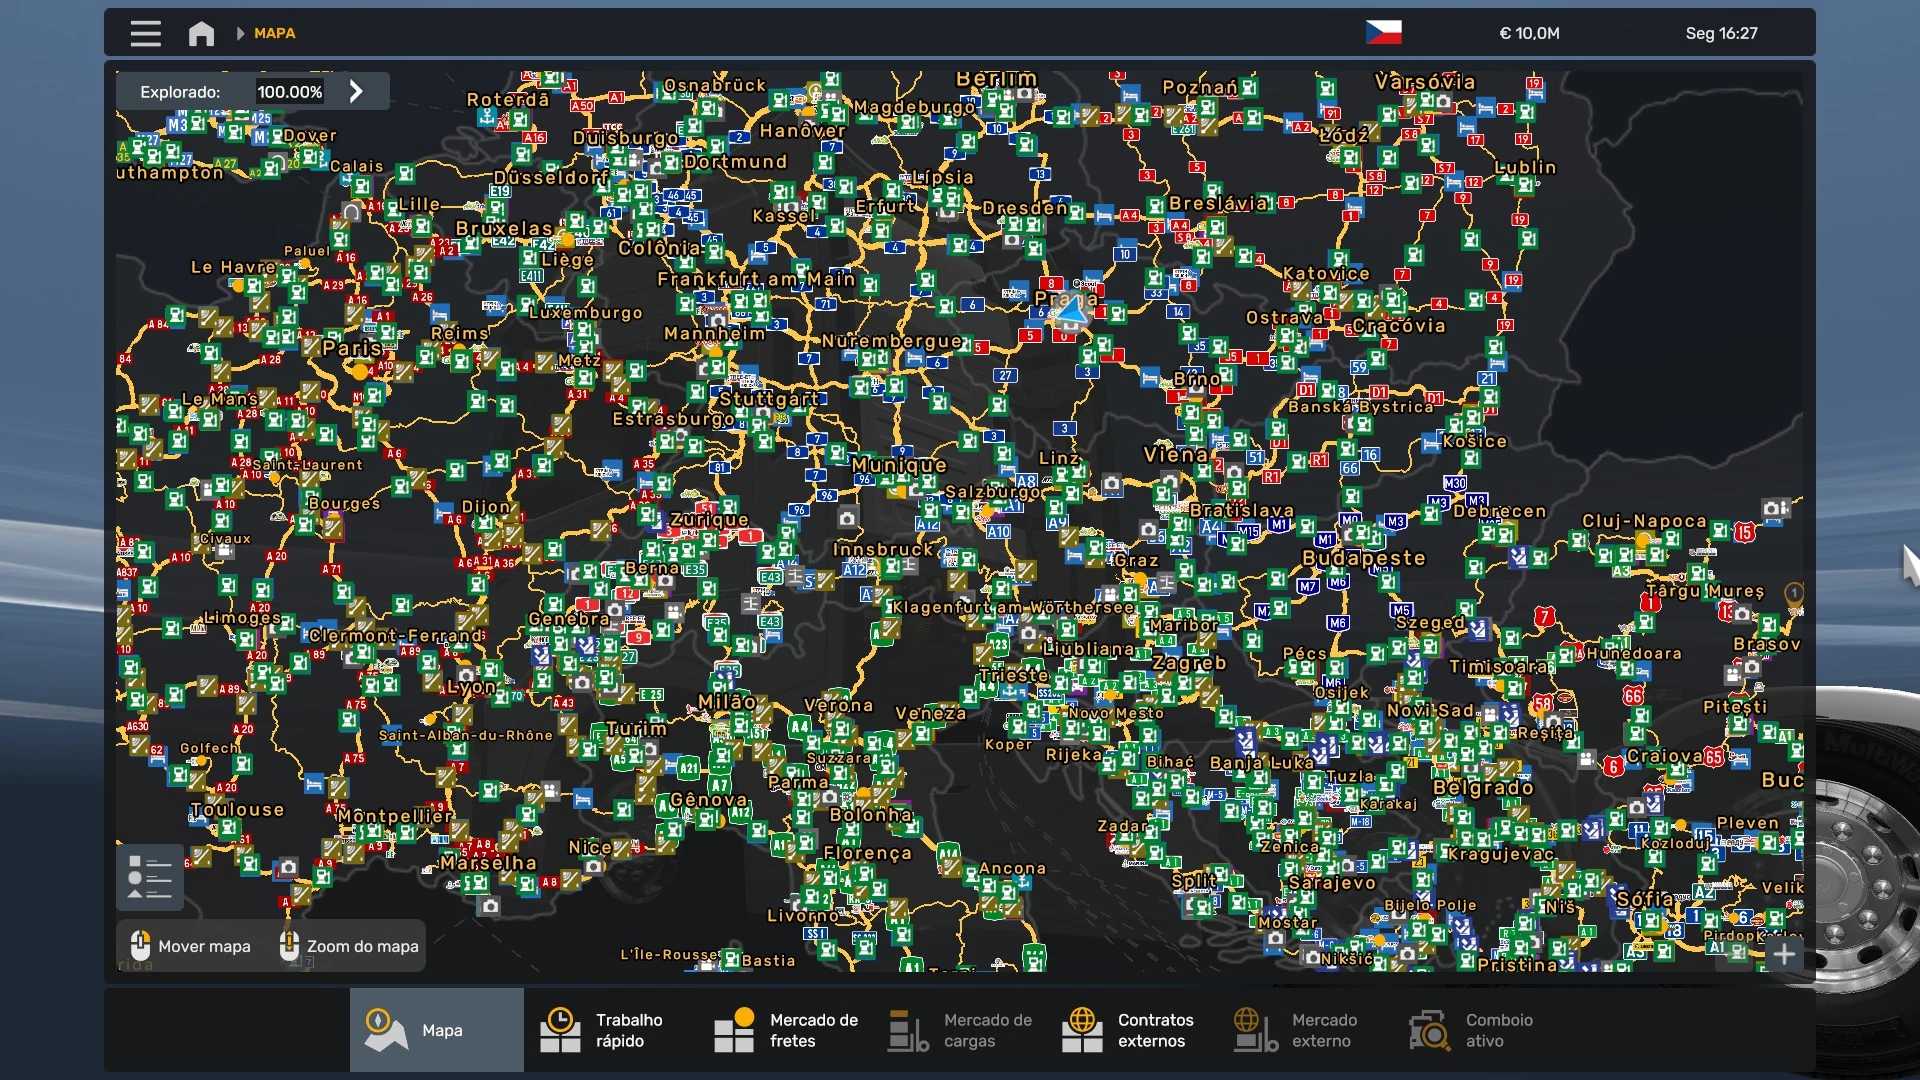Open the Mapa tab
Screen dimensions: 1920x1080
[436, 1030]
